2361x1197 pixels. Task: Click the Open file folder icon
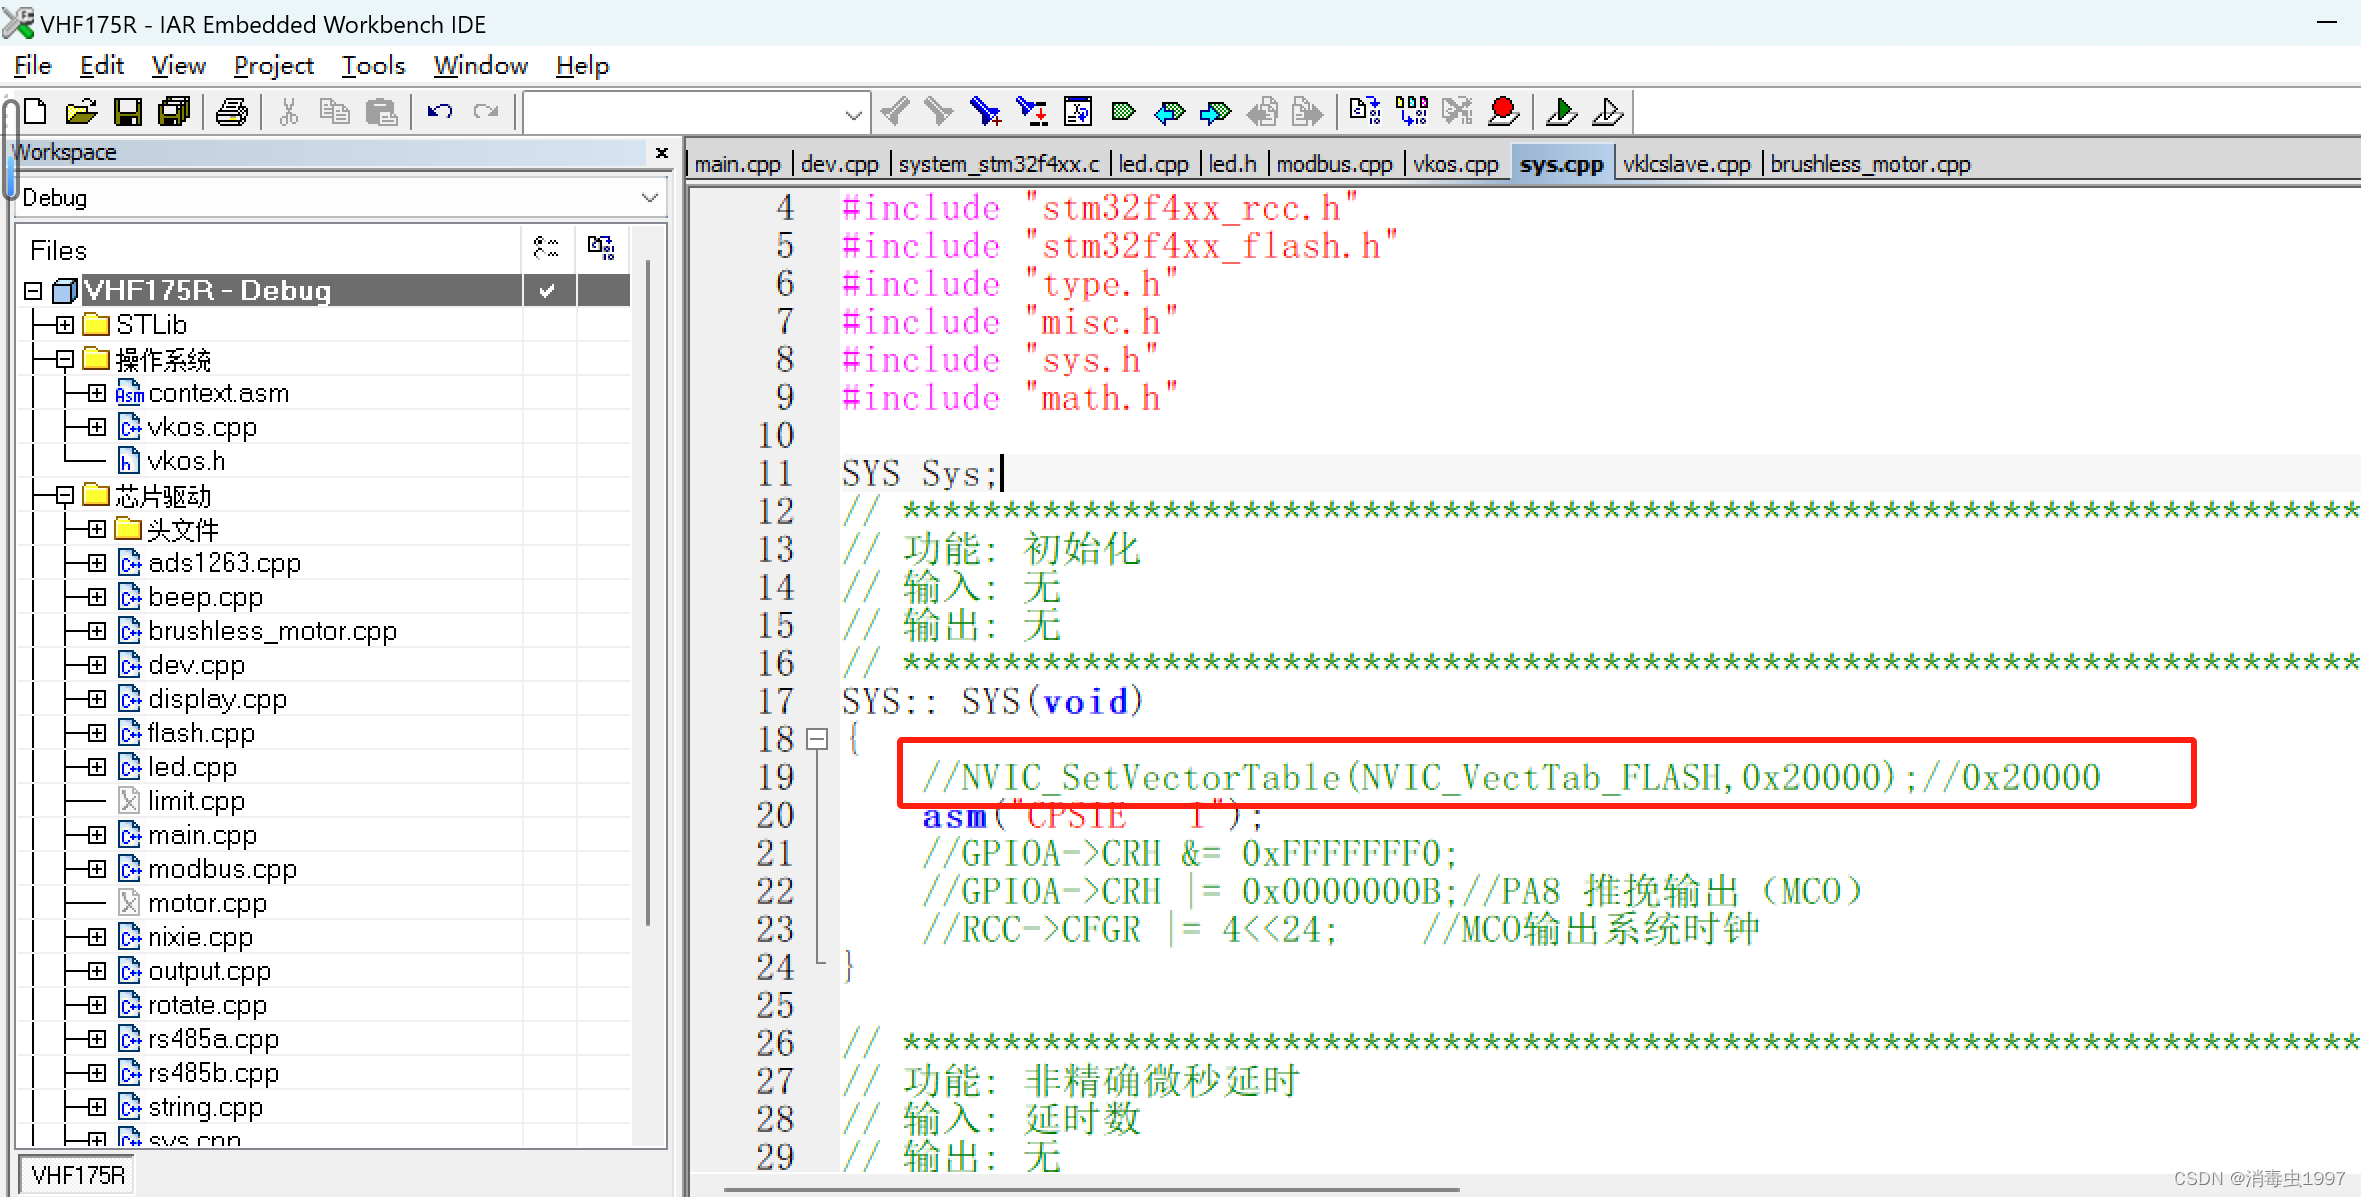tap(81, 112)
